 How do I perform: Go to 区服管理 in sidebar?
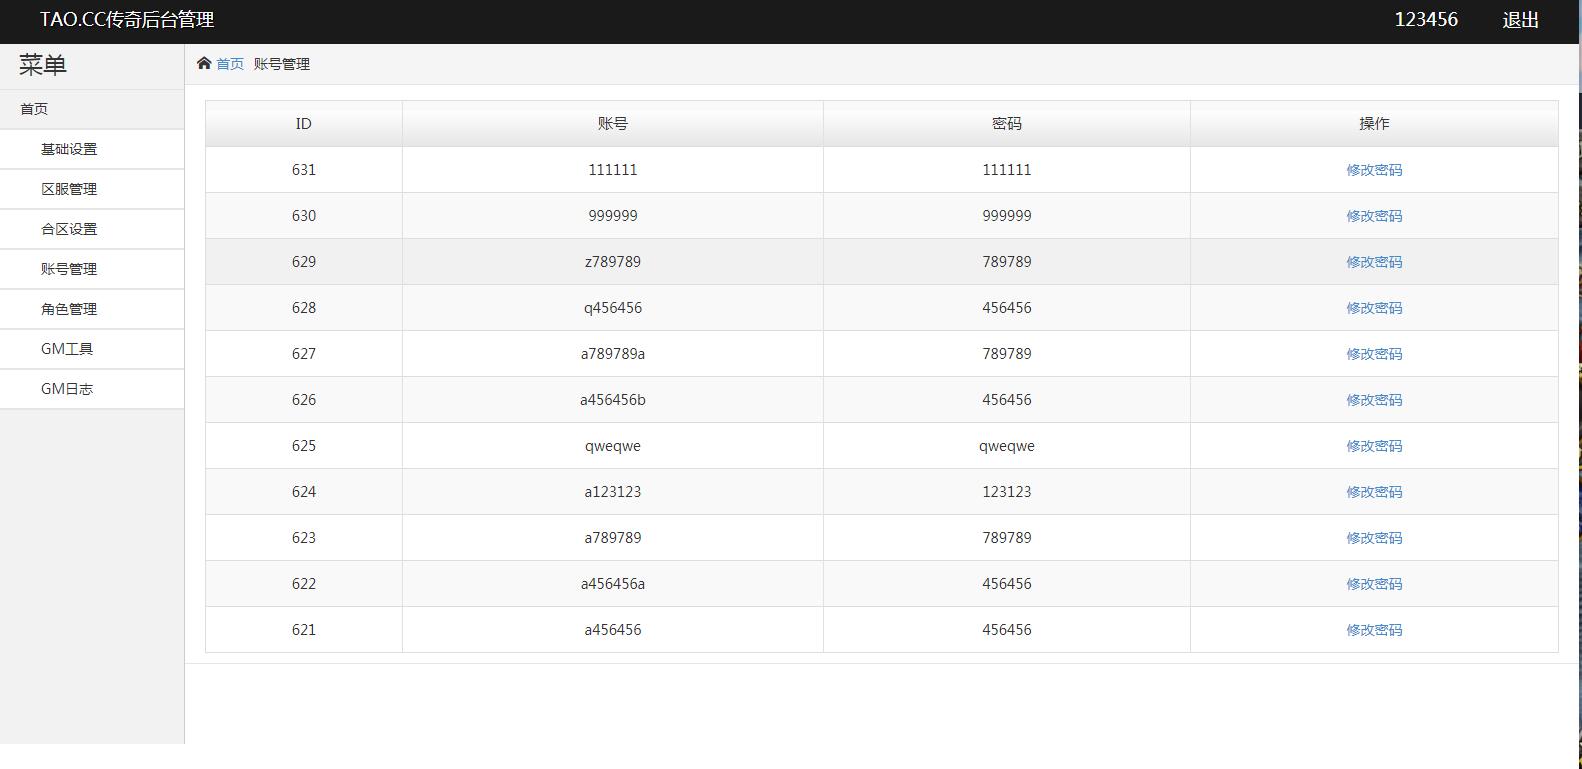pos(69,189)
